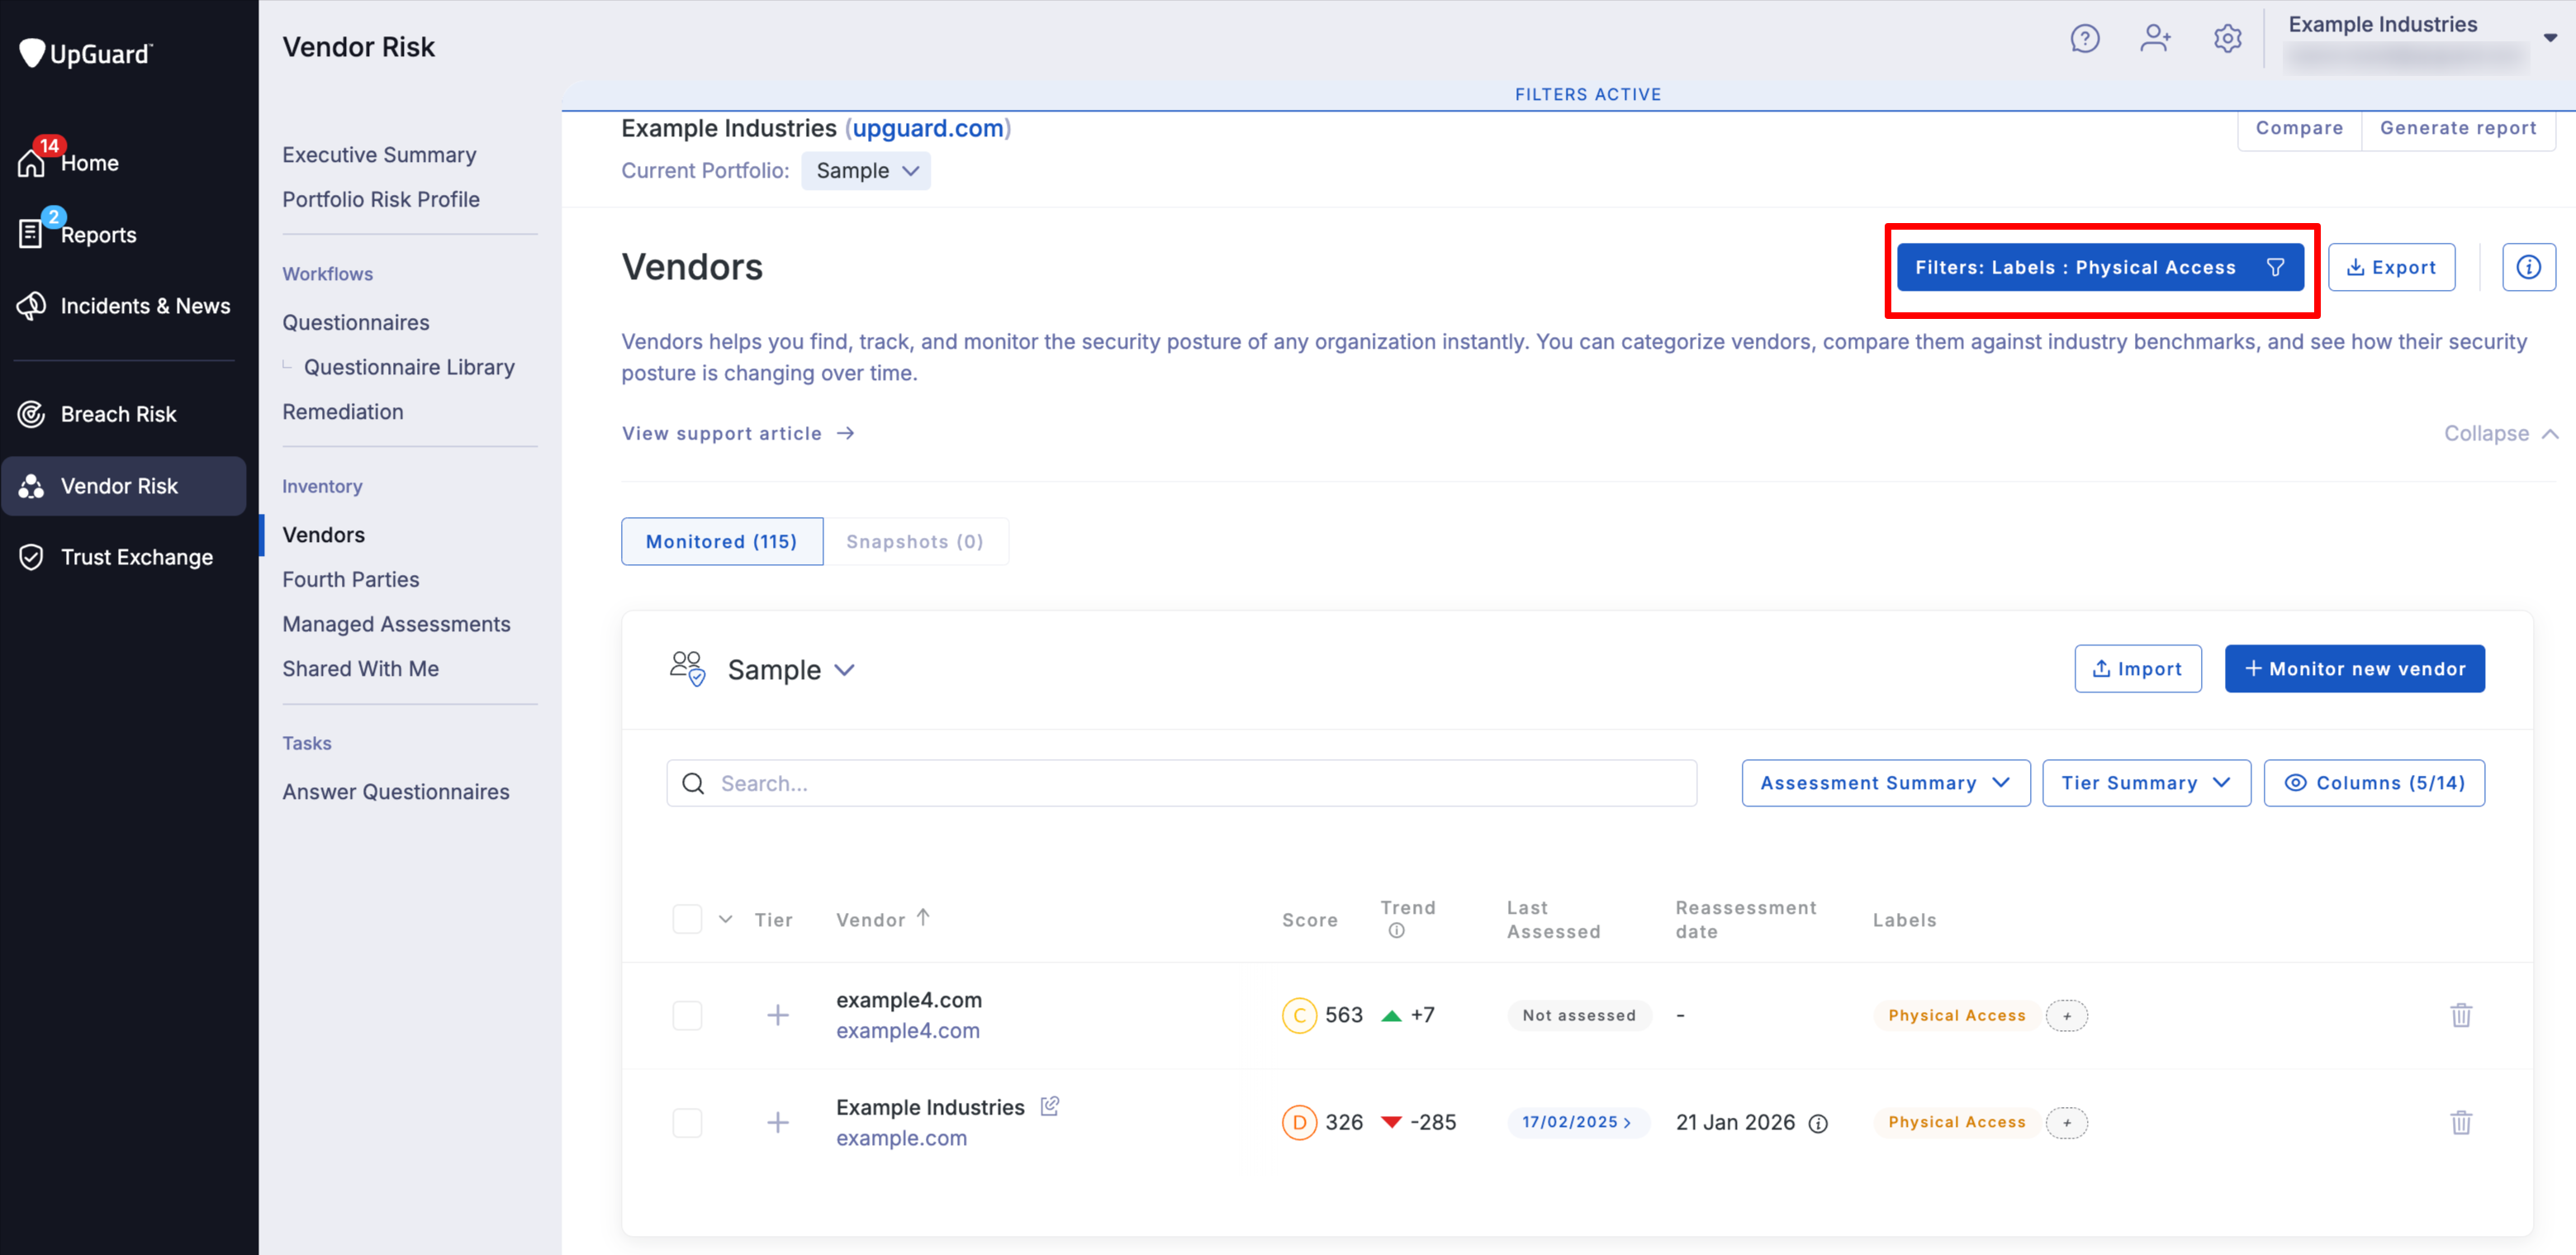
Task: Open the View support article link
Action: pyautogui.click(x=738, y=433)
